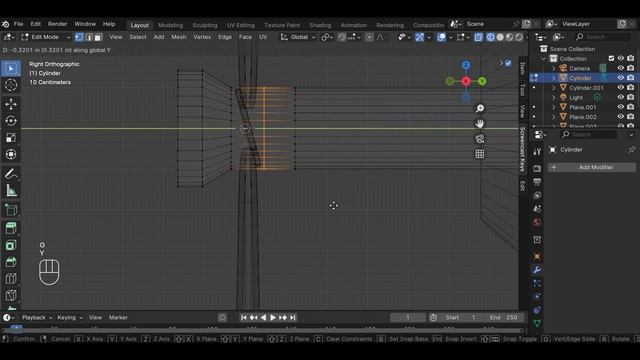Pick the Scale tool

click(11, 138)
